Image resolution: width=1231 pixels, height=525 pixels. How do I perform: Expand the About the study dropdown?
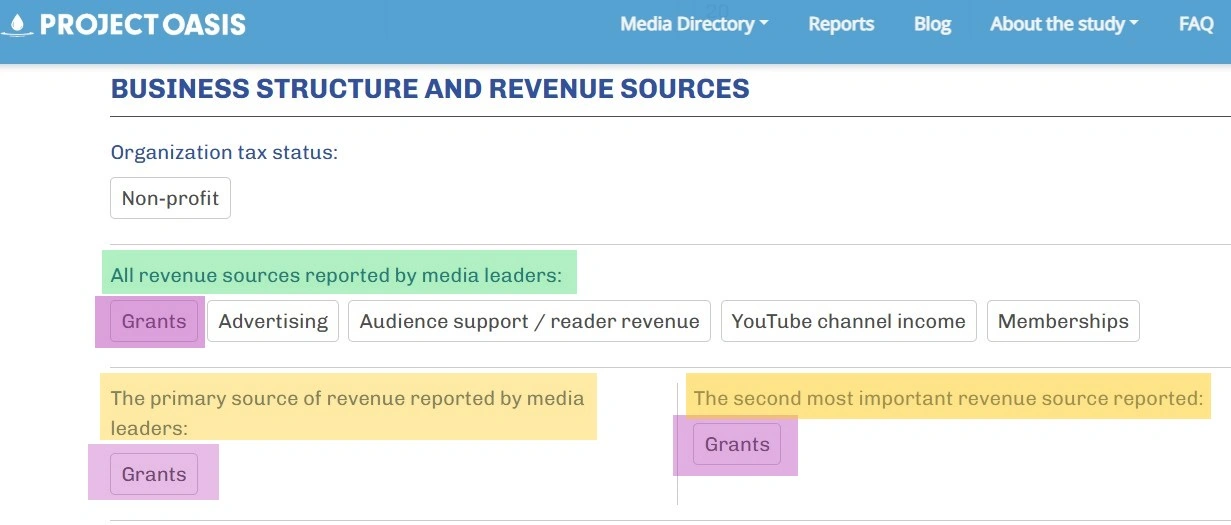[1064, 24]
